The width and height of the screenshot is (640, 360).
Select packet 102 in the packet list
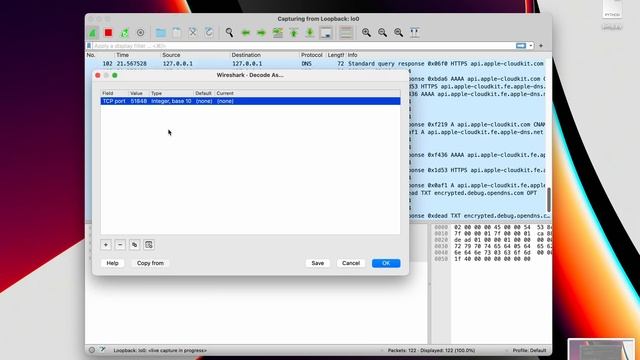coord(316,64)
